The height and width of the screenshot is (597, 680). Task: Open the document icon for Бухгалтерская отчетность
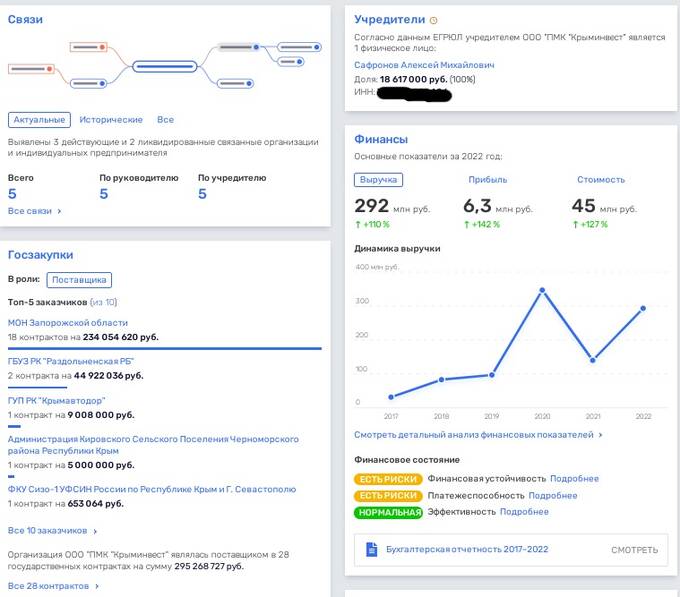372,549
